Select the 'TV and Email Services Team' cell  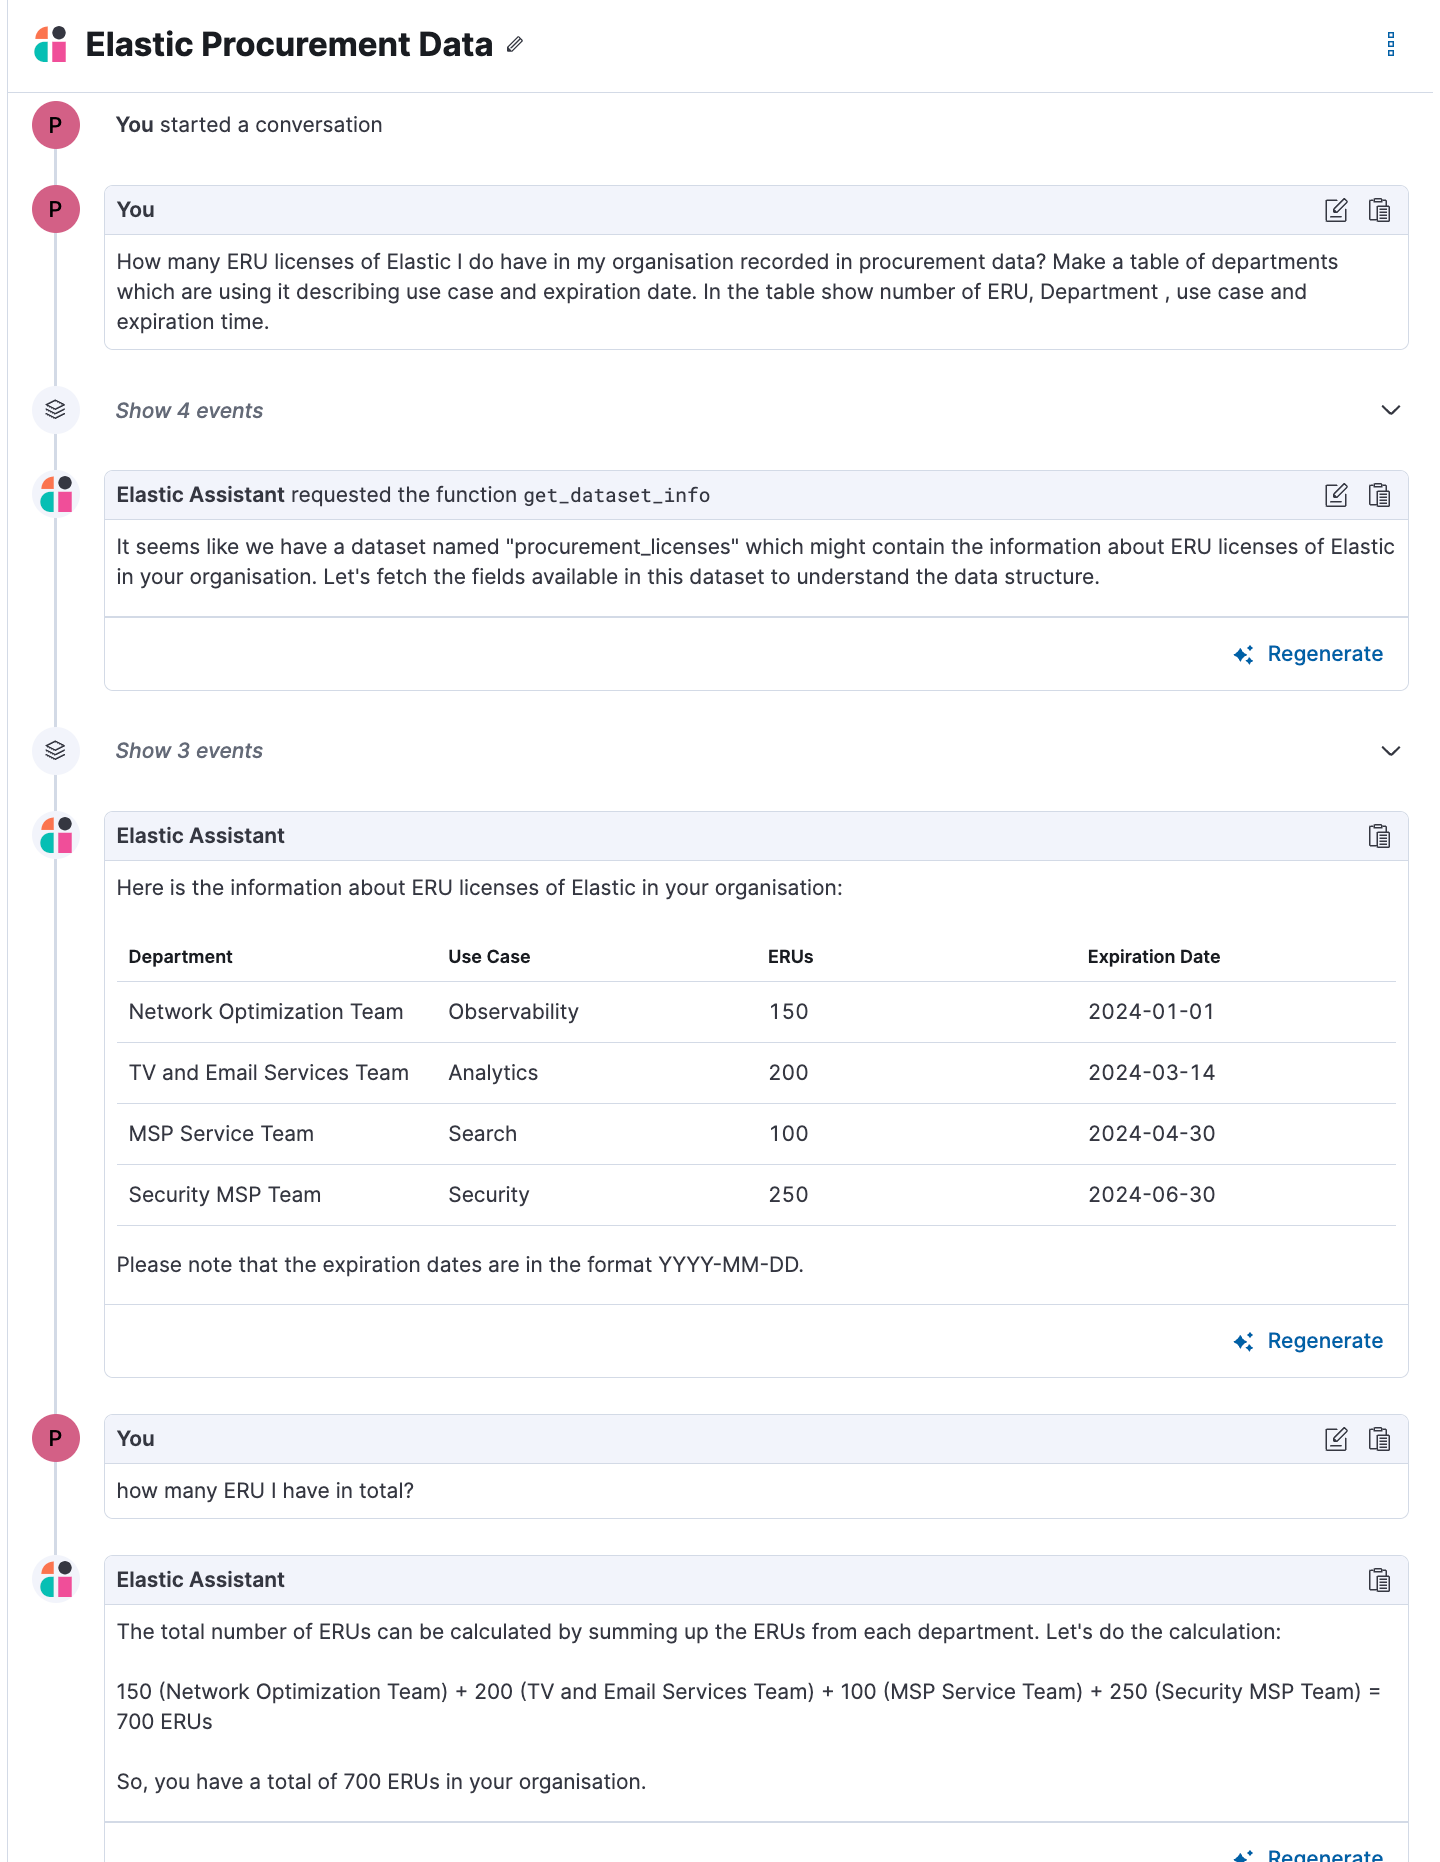click(269, 1073)
